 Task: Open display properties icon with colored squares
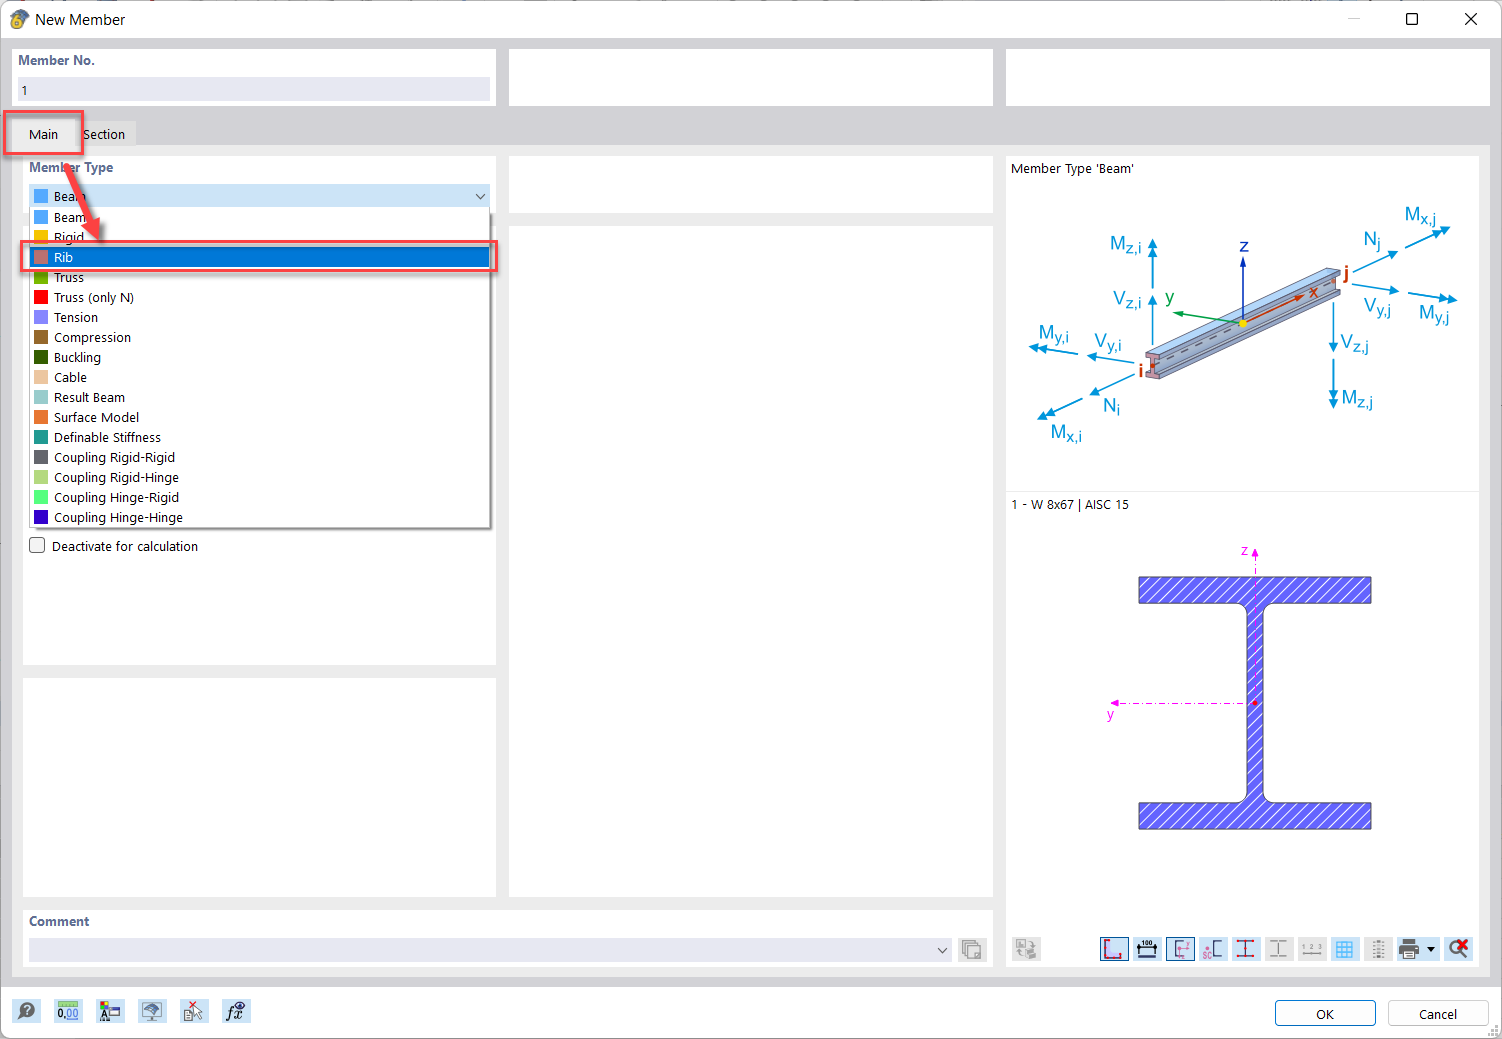[110, 1011]
